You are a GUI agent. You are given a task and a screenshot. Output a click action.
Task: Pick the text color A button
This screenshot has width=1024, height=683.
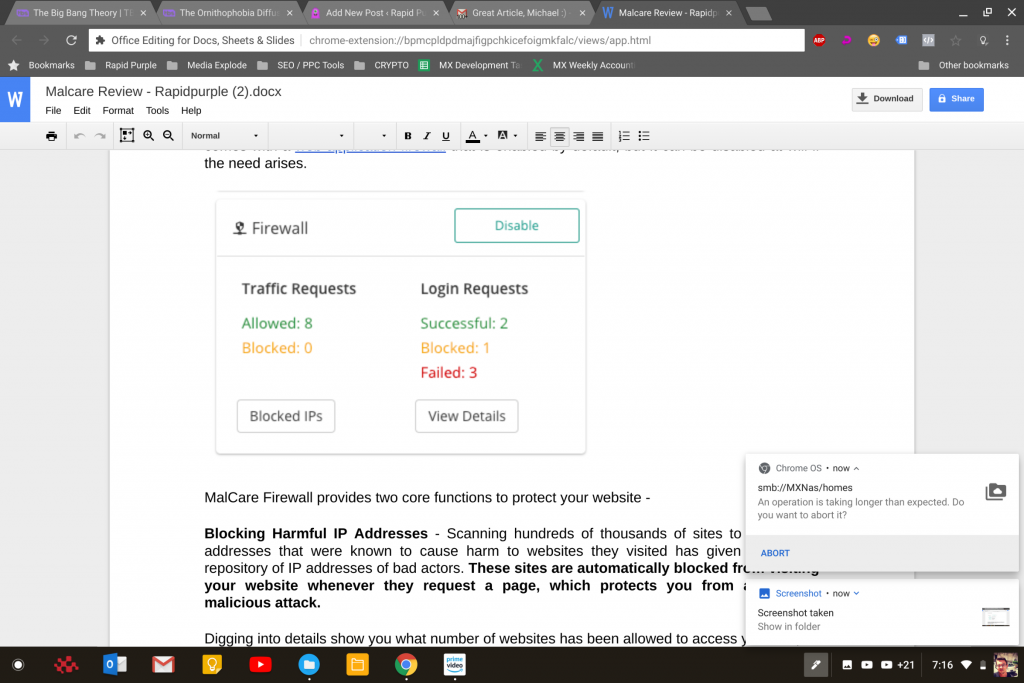[472, 136]
